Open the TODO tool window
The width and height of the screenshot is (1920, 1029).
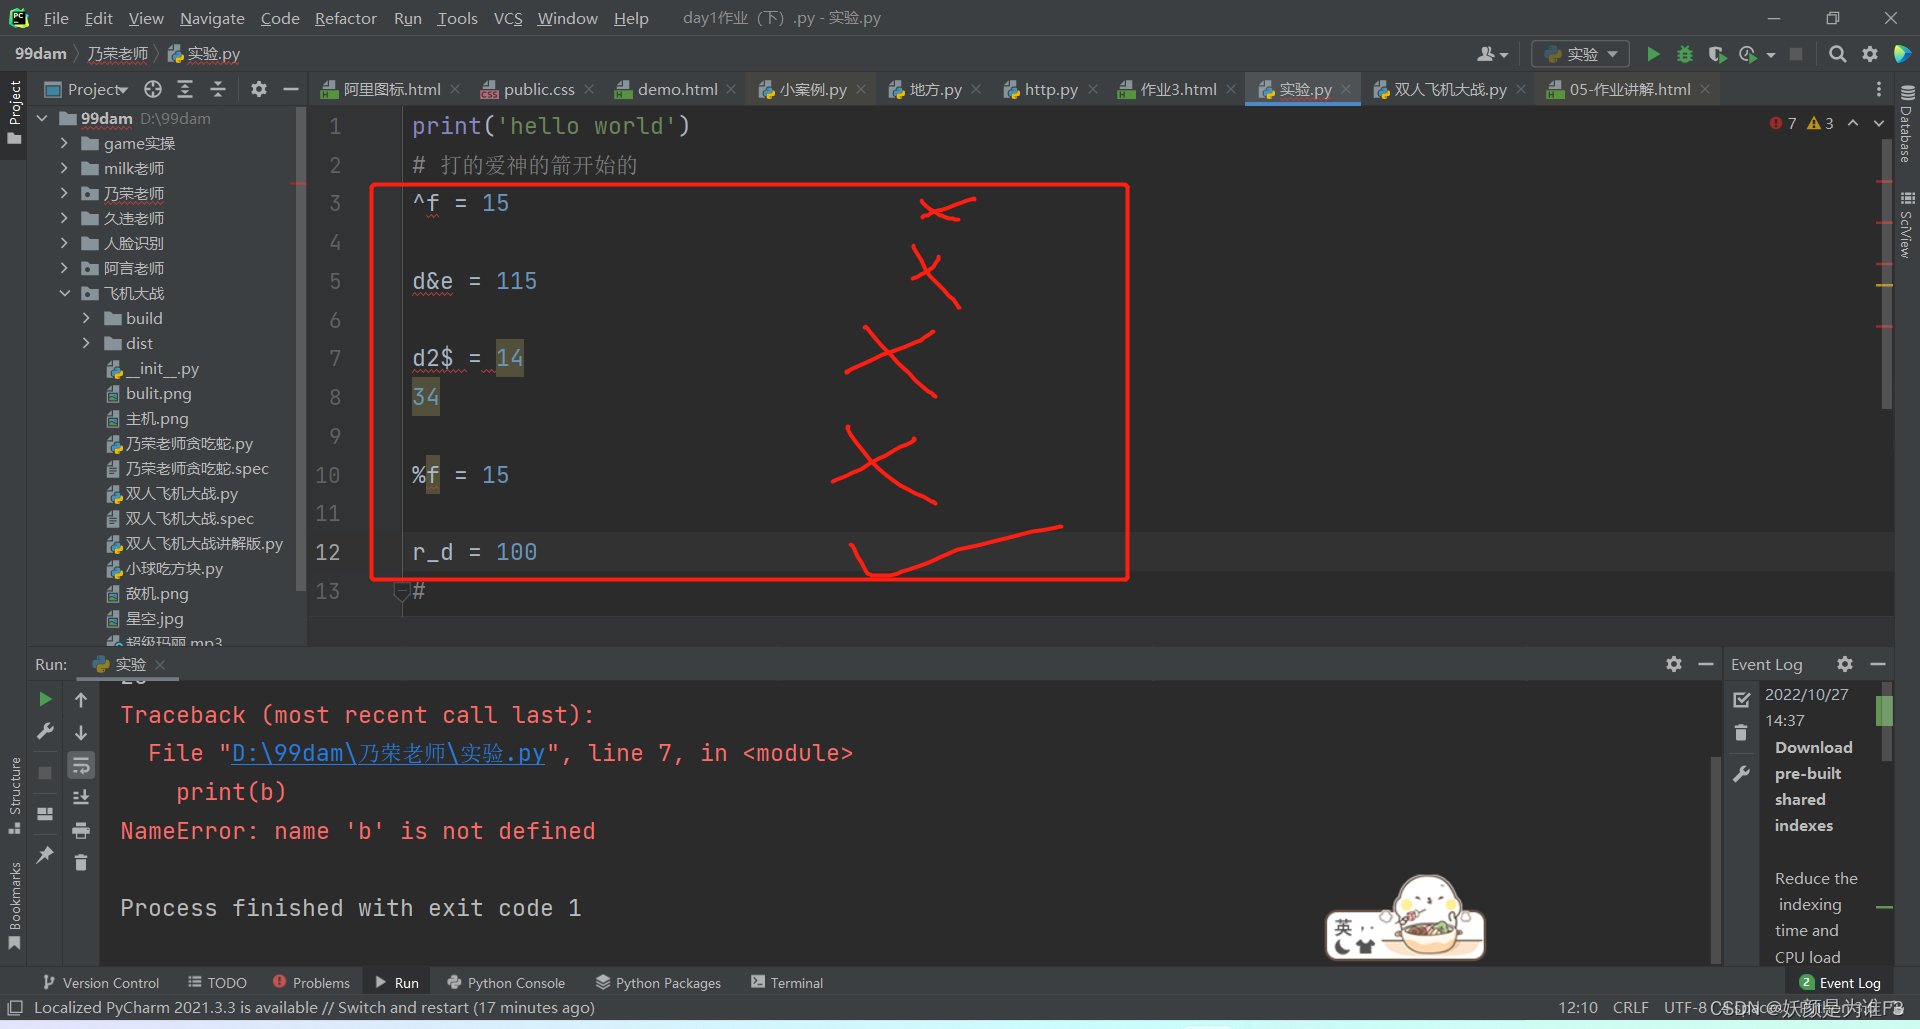click(x=217, y=983)
